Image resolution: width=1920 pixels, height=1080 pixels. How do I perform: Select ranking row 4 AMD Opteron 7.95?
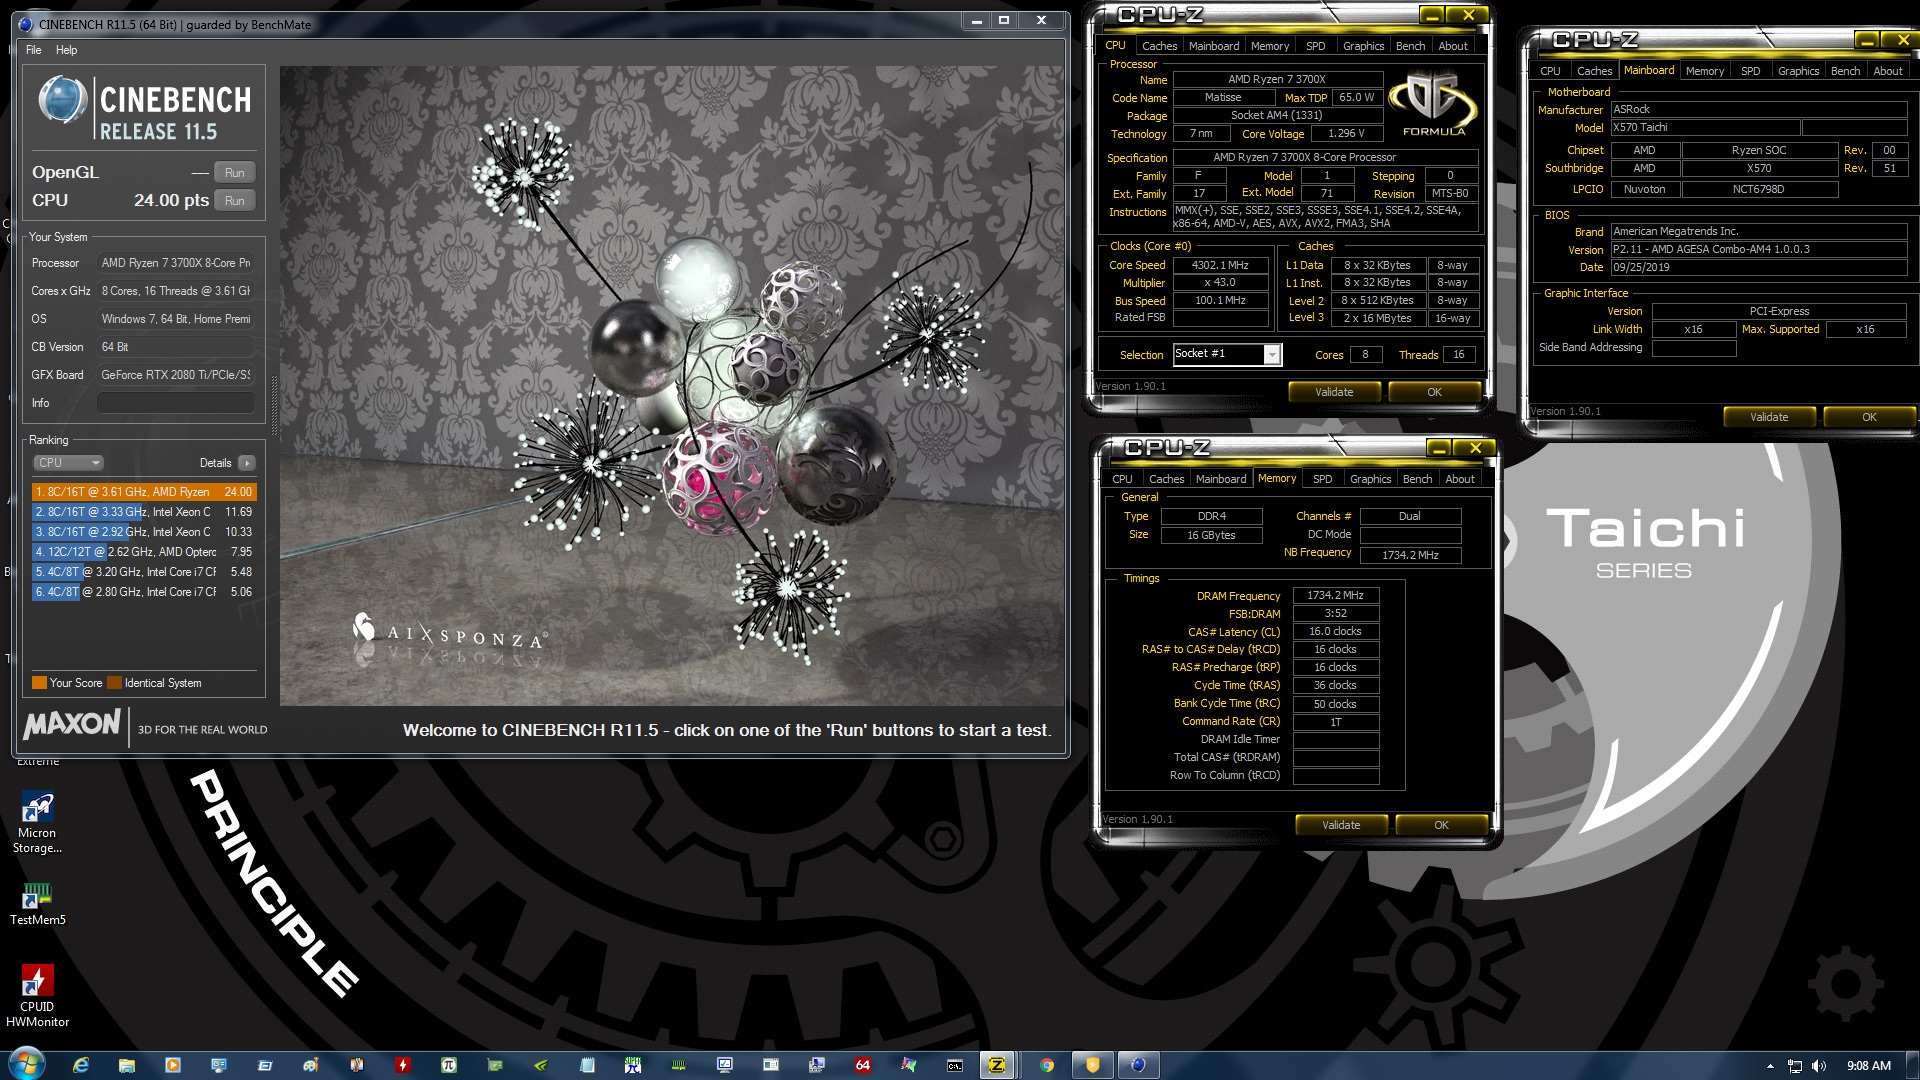pyautogui.click(x=144, y=552)
